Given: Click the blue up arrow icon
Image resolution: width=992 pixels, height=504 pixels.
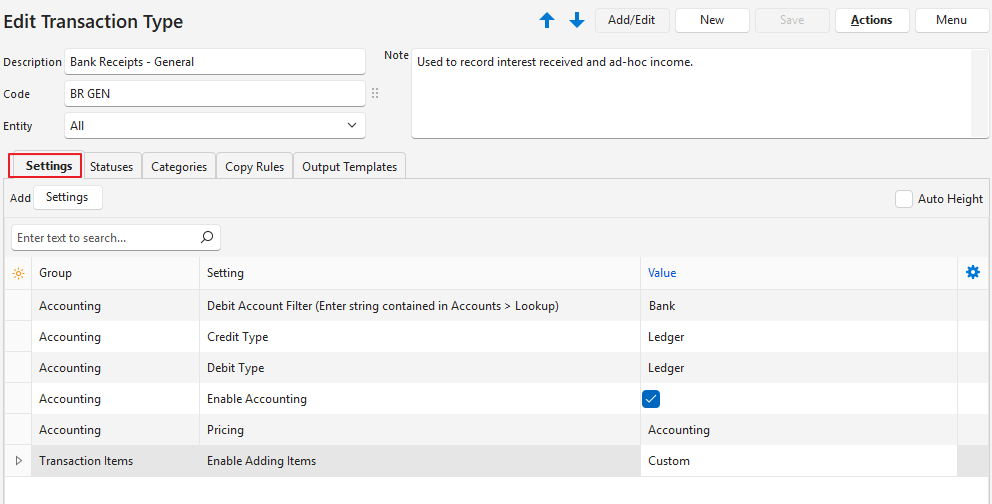Looking at the screenshot, I should click(x=547, y=20).
